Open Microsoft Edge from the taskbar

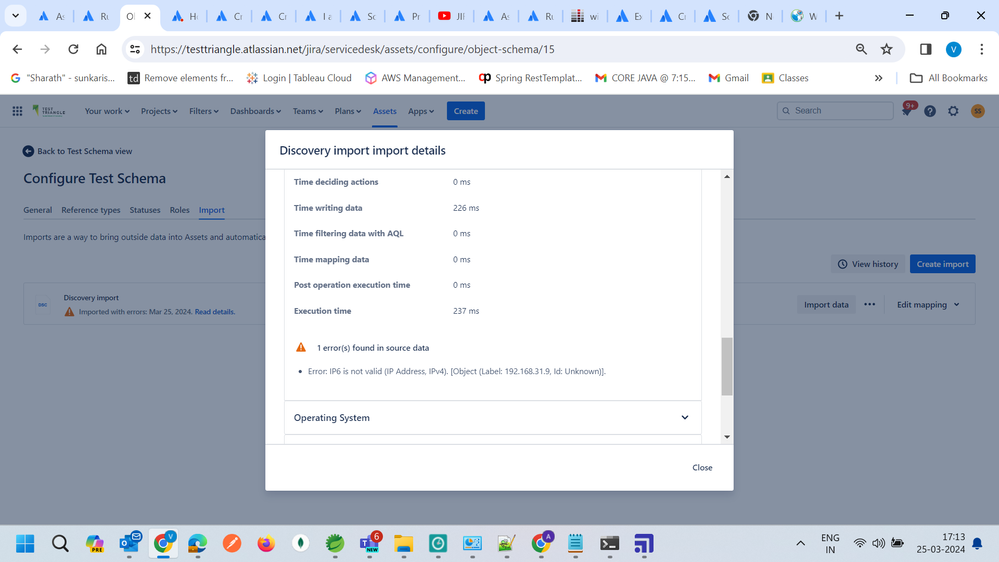click(198, 544)
